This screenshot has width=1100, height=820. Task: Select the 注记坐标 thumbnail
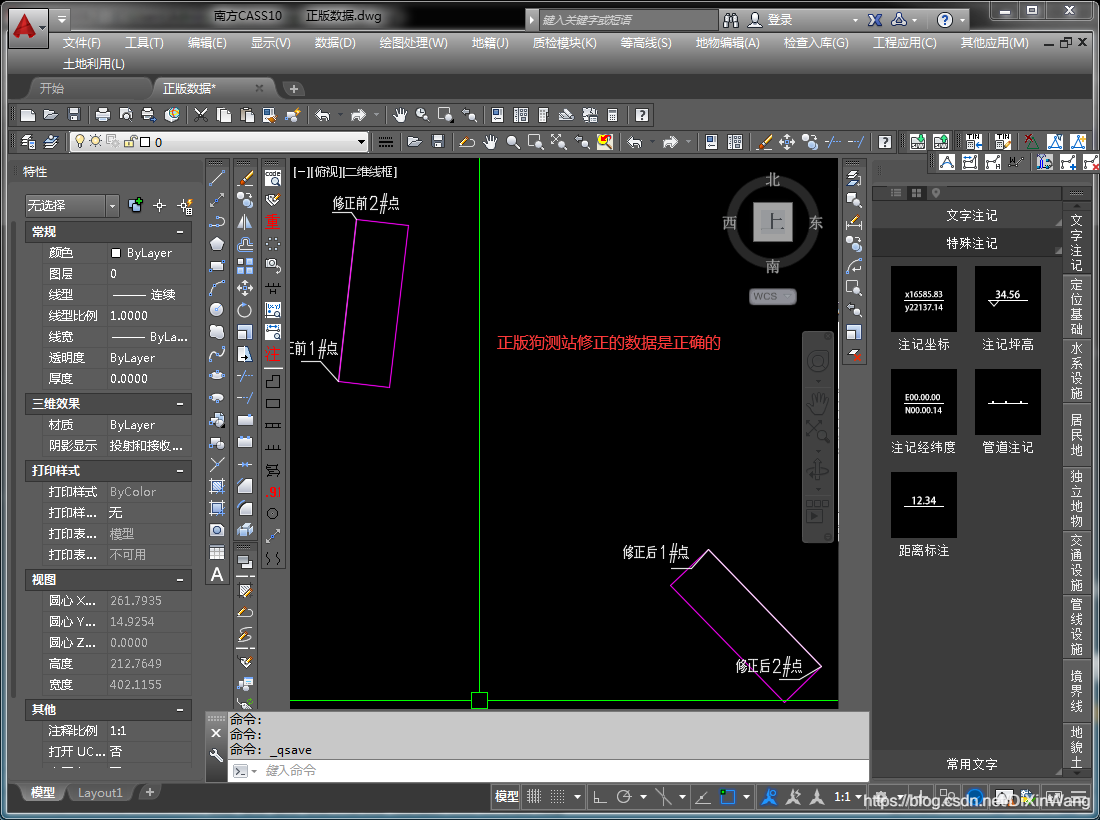coord(923,299)
